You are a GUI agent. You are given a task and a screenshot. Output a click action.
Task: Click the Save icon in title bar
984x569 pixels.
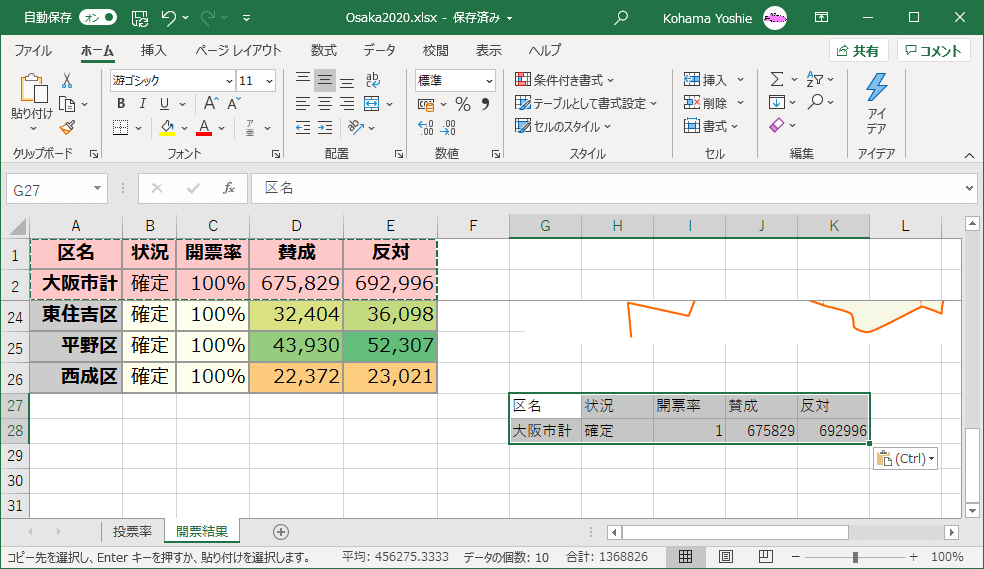(x=139, y=18)
